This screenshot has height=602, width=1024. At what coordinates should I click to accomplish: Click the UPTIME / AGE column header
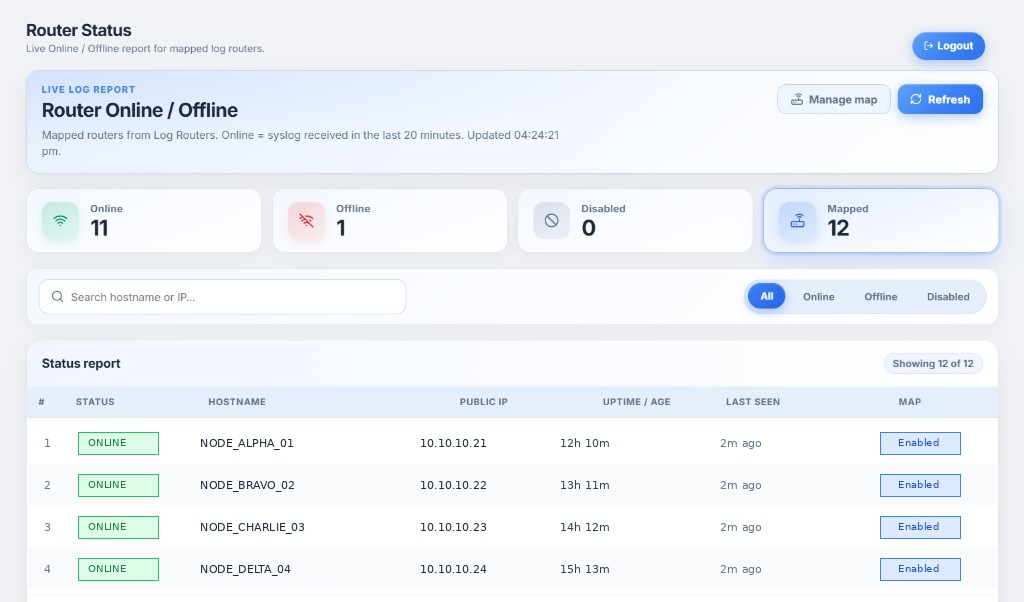[x=637, y=402]
